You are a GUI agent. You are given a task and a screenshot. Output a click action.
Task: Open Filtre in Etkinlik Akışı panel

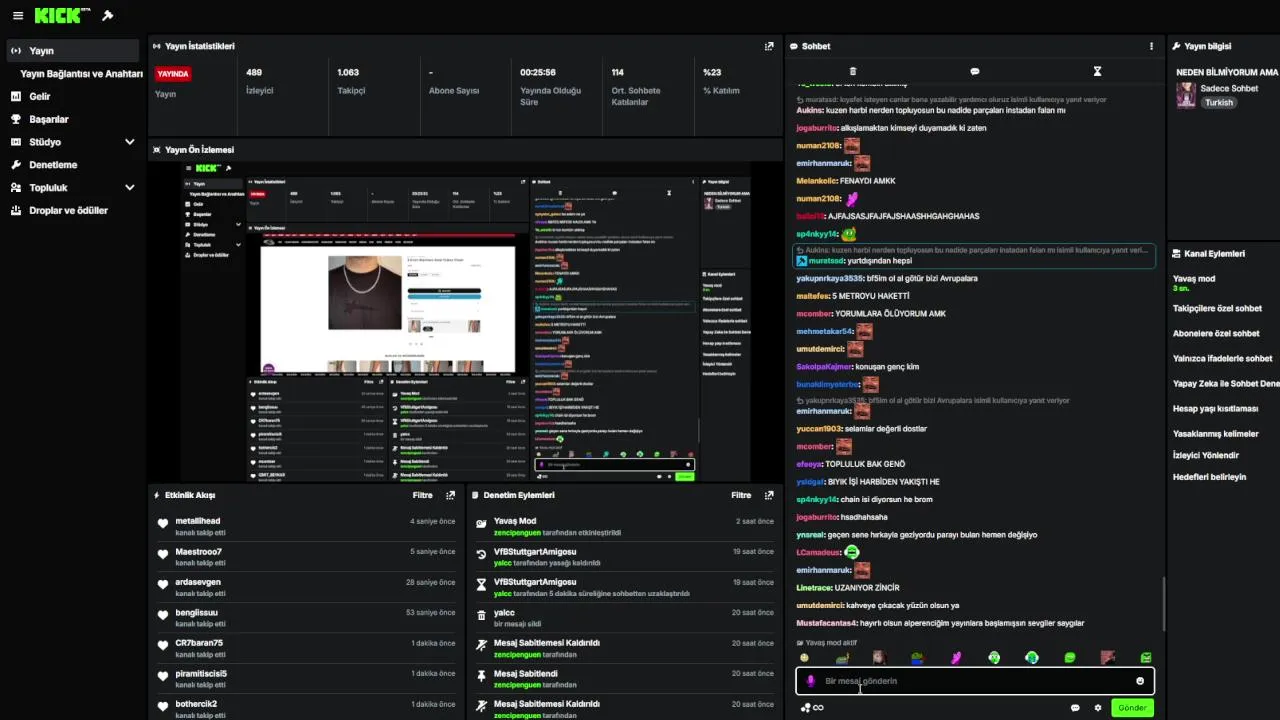(423, 495)
